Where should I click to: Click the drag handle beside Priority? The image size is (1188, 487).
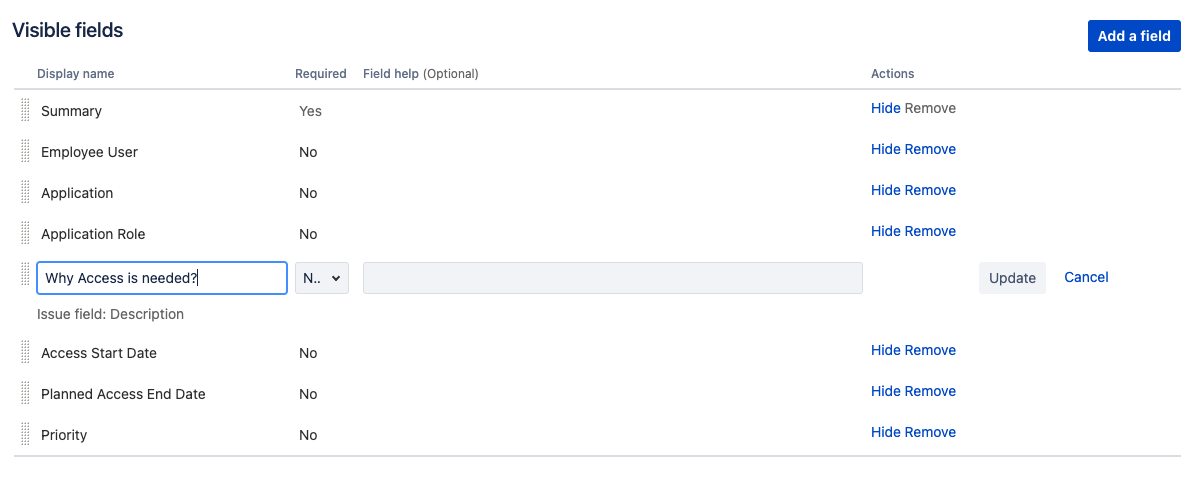pyautogui.click(x=26, y=434)
